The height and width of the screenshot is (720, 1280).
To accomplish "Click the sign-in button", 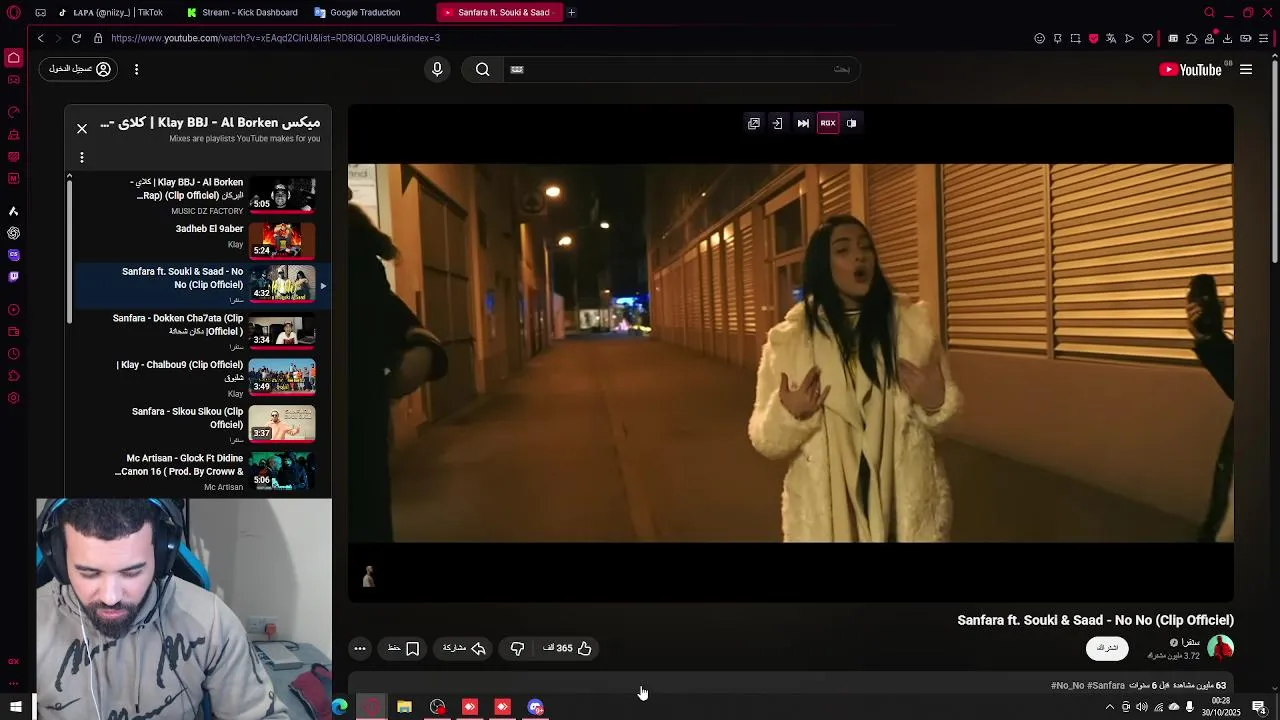I will click(x=79, y=69).
